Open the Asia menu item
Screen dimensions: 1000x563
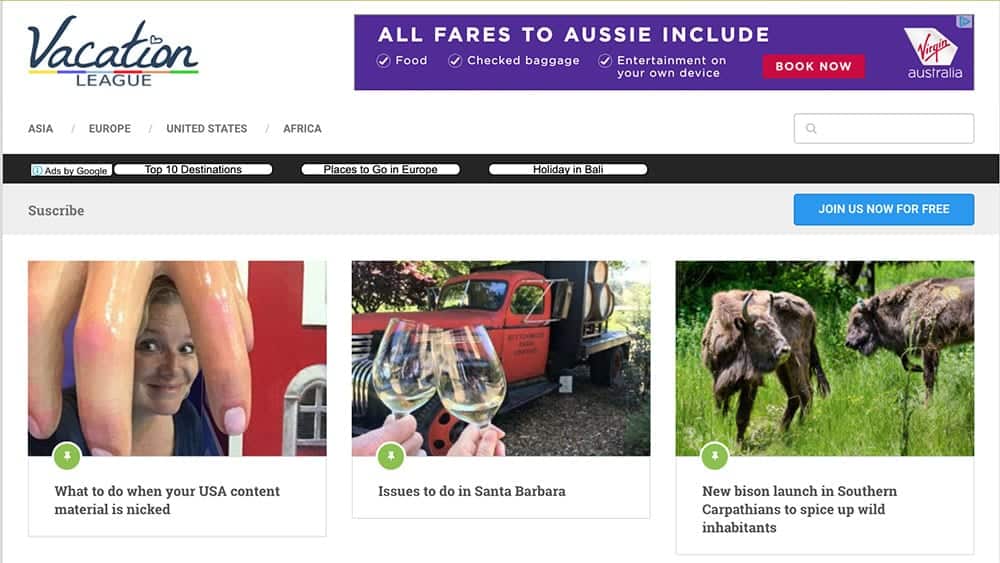coord(40,129)
